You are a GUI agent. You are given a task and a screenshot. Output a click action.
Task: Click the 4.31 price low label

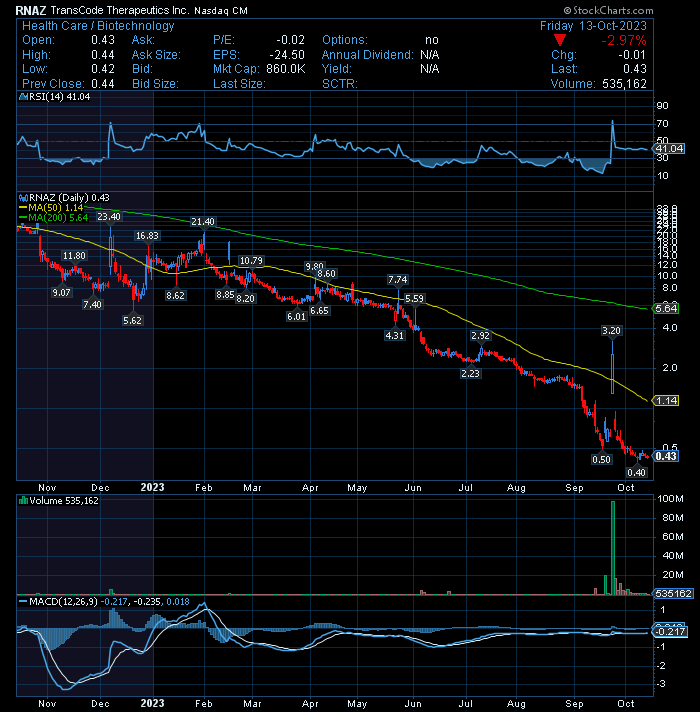pos(394,335)
